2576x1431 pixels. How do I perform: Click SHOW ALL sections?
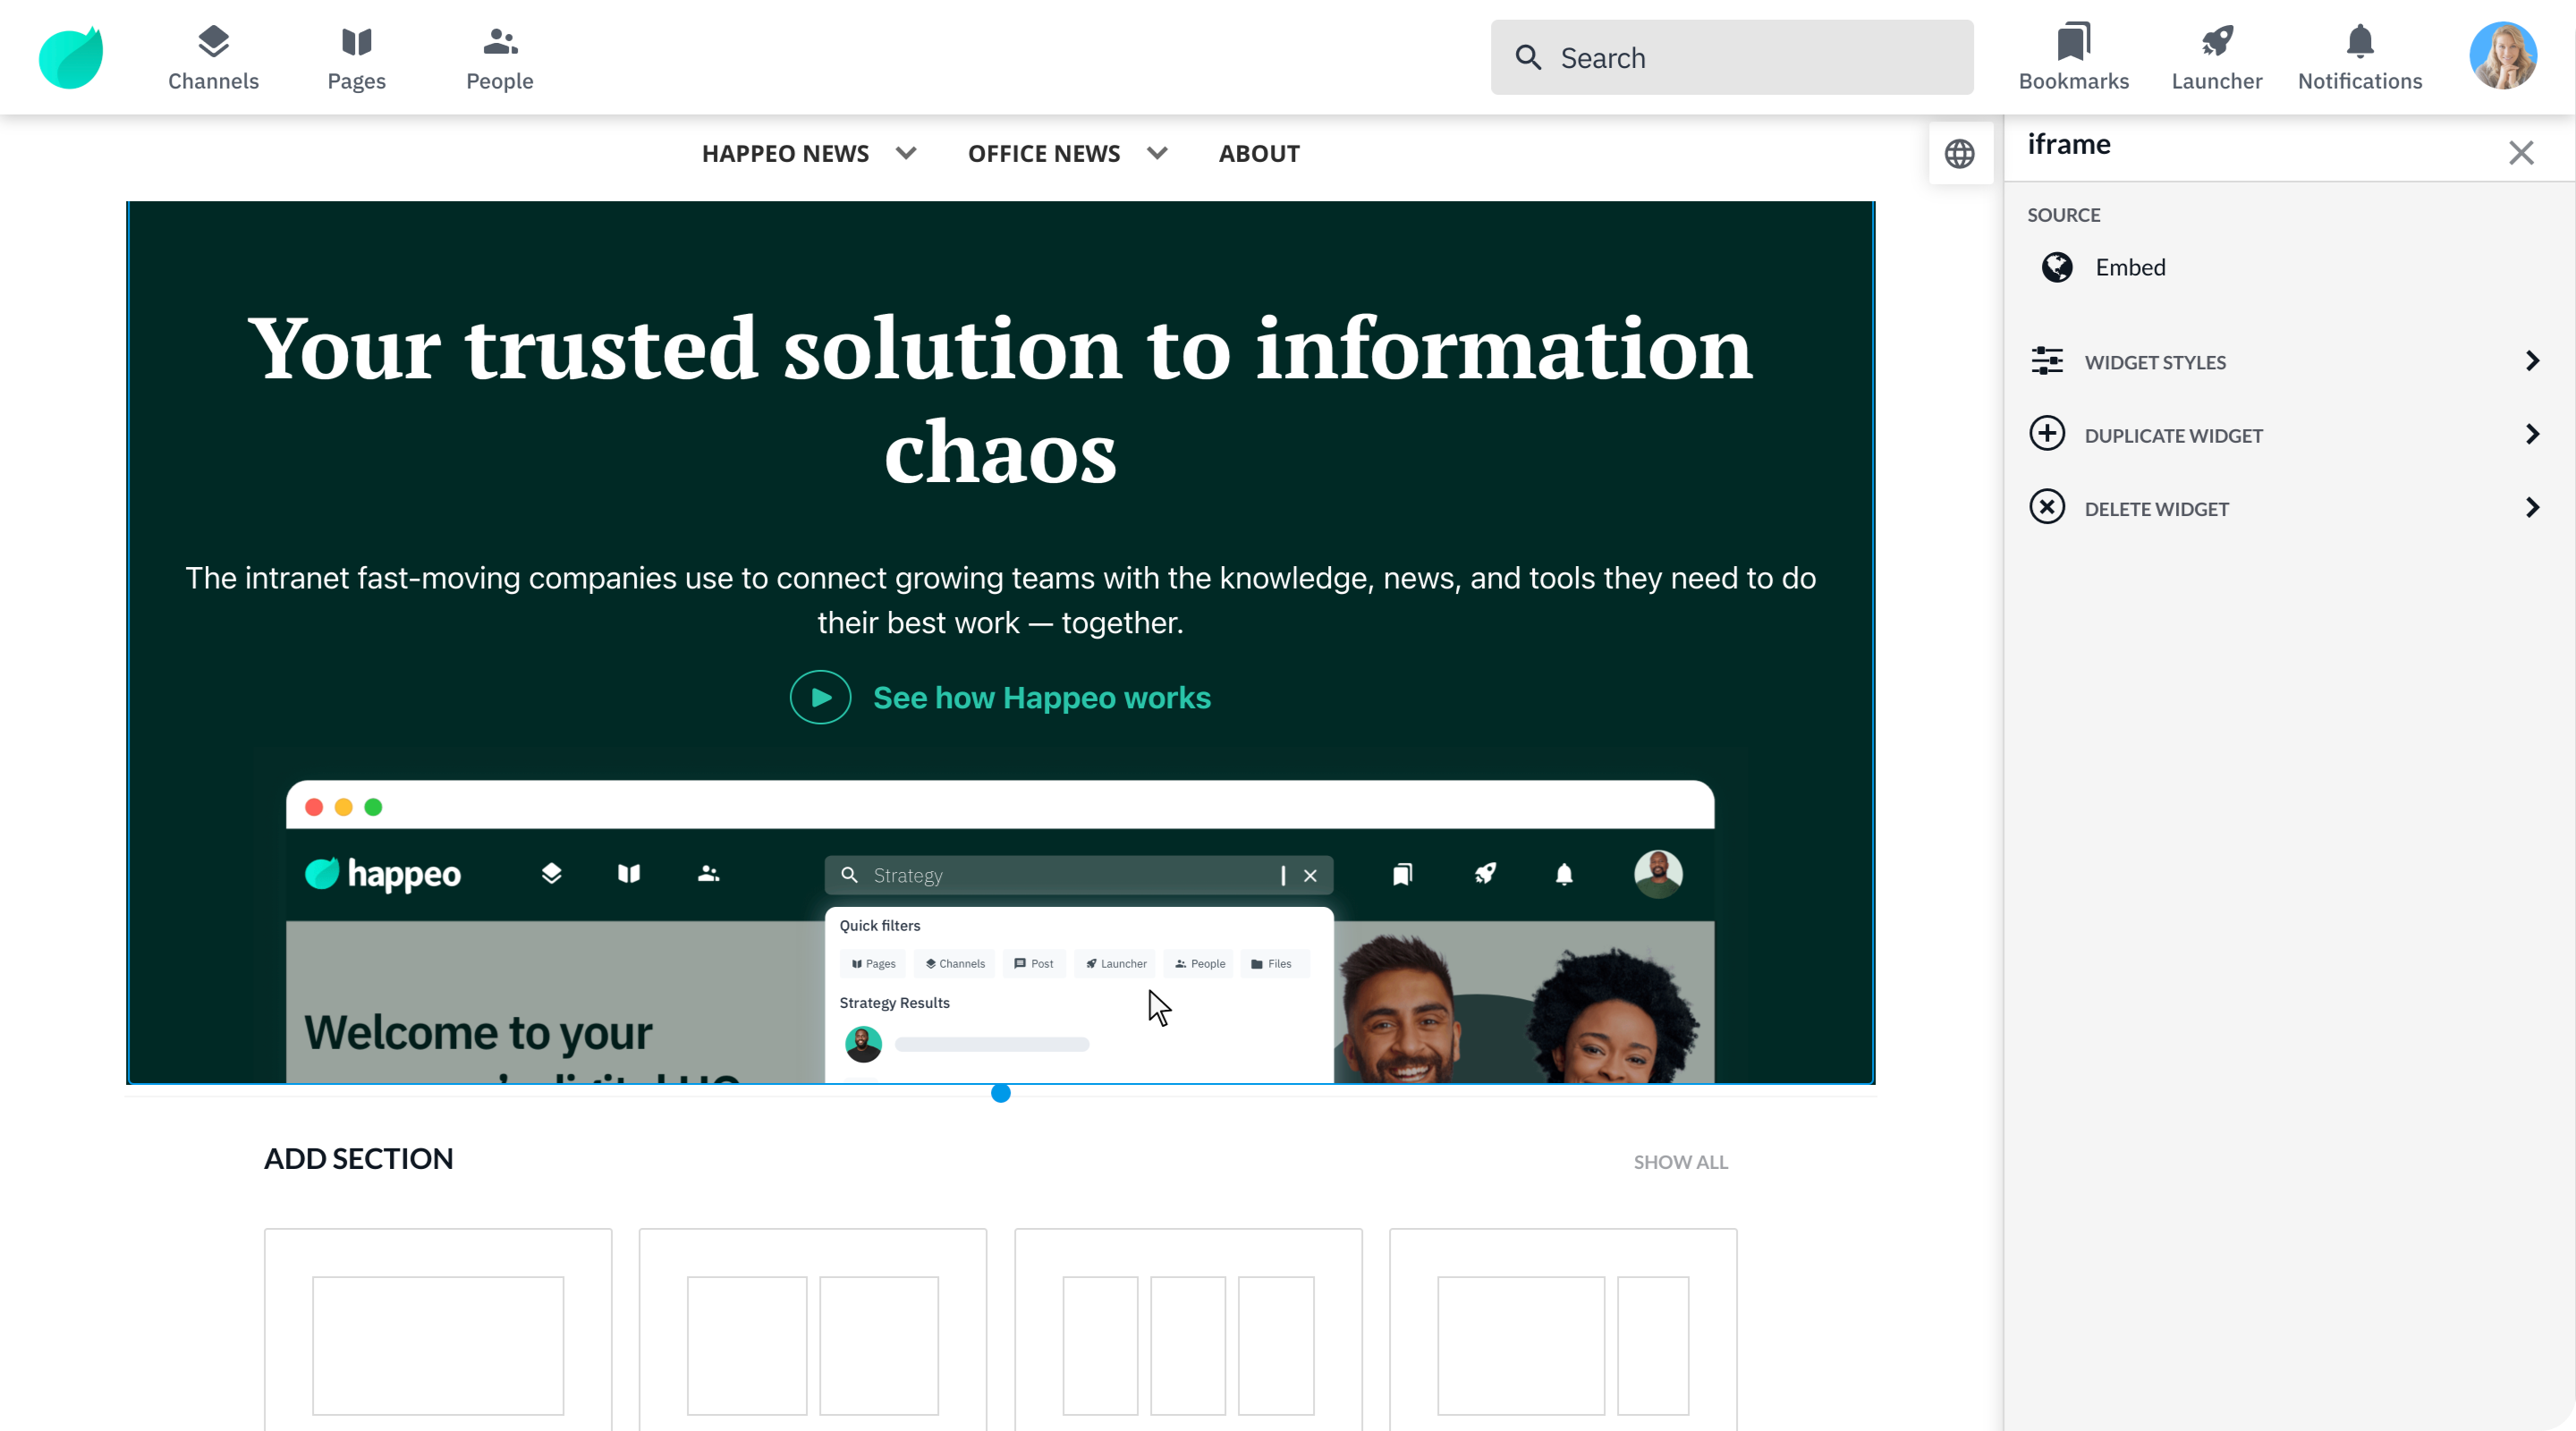[x=1680, y=1162]
